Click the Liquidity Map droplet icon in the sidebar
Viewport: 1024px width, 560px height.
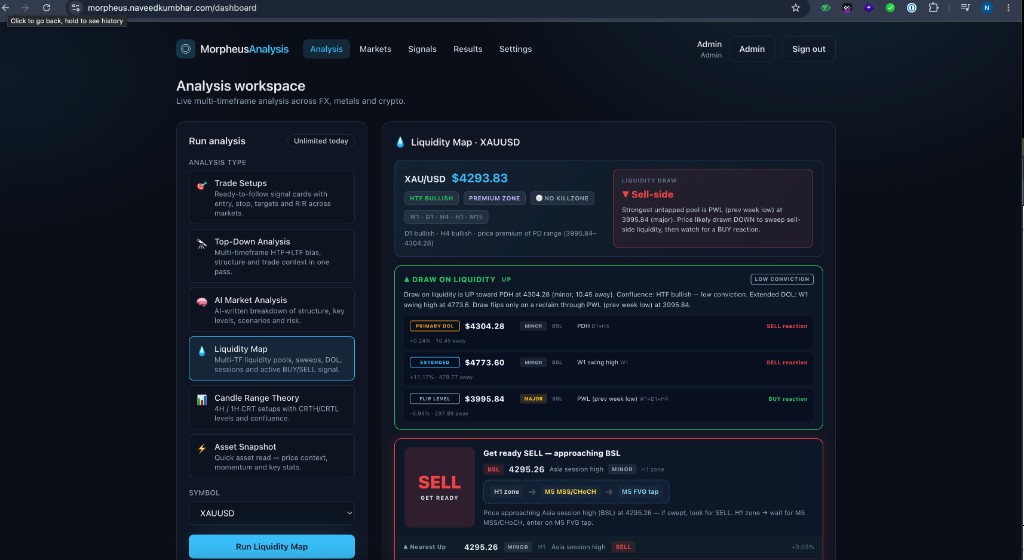[x=202, y=351]
